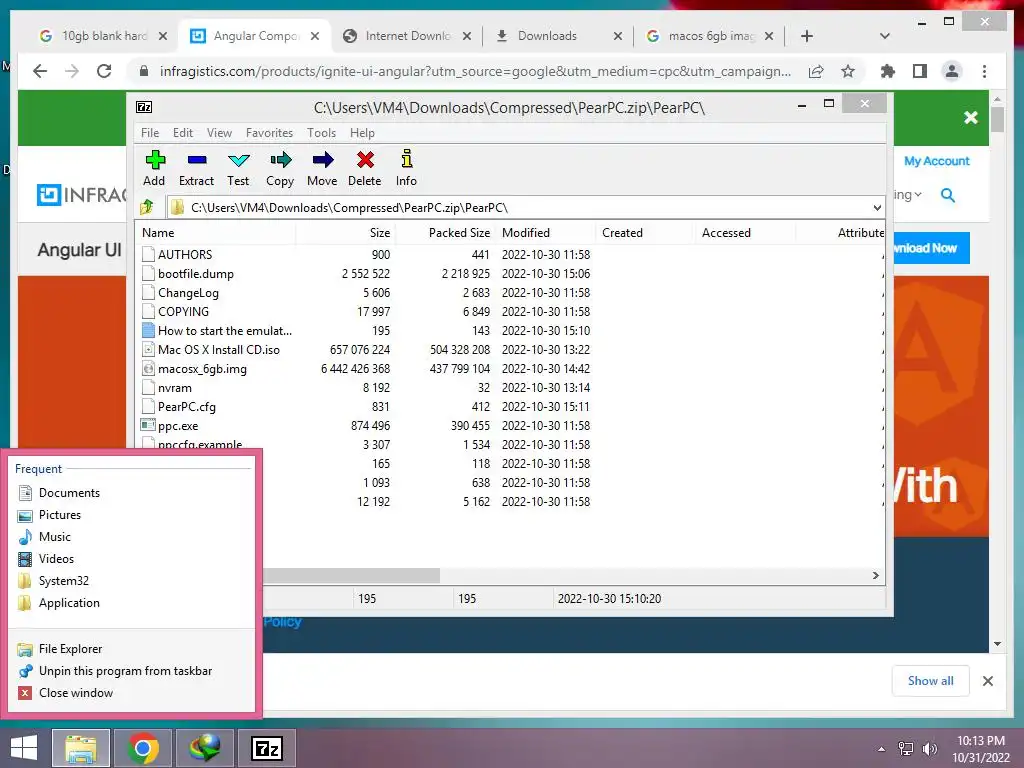Click the Chrome back arrow
The height and width of the screenshot is (768, 1024).
pyautogui.click(x=40, y=71)
